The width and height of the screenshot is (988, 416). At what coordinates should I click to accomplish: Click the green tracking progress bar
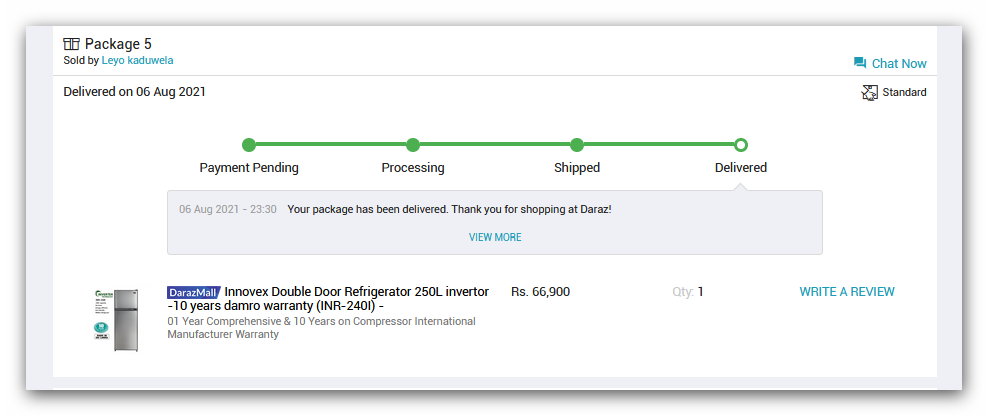pyautogui.click(x=495, y=146)
